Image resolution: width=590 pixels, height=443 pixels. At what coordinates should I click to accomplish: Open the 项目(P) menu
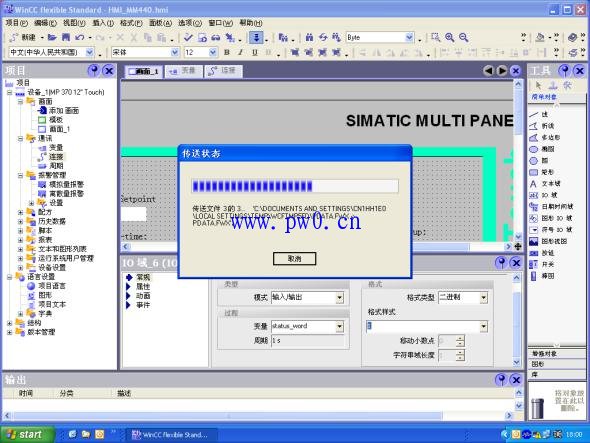[16, 23]
